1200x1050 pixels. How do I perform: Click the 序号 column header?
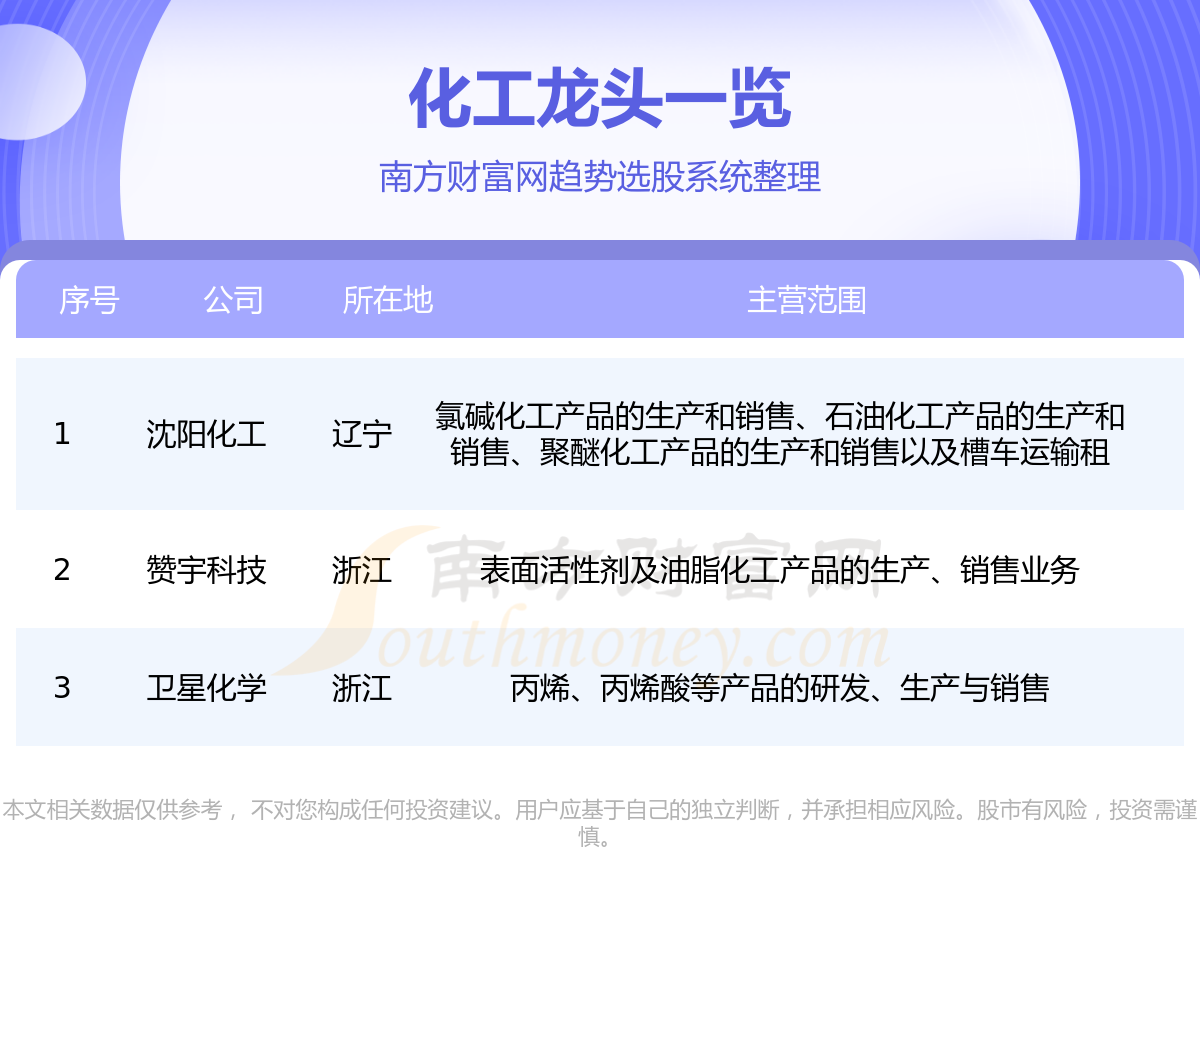(x=89, y=300)
